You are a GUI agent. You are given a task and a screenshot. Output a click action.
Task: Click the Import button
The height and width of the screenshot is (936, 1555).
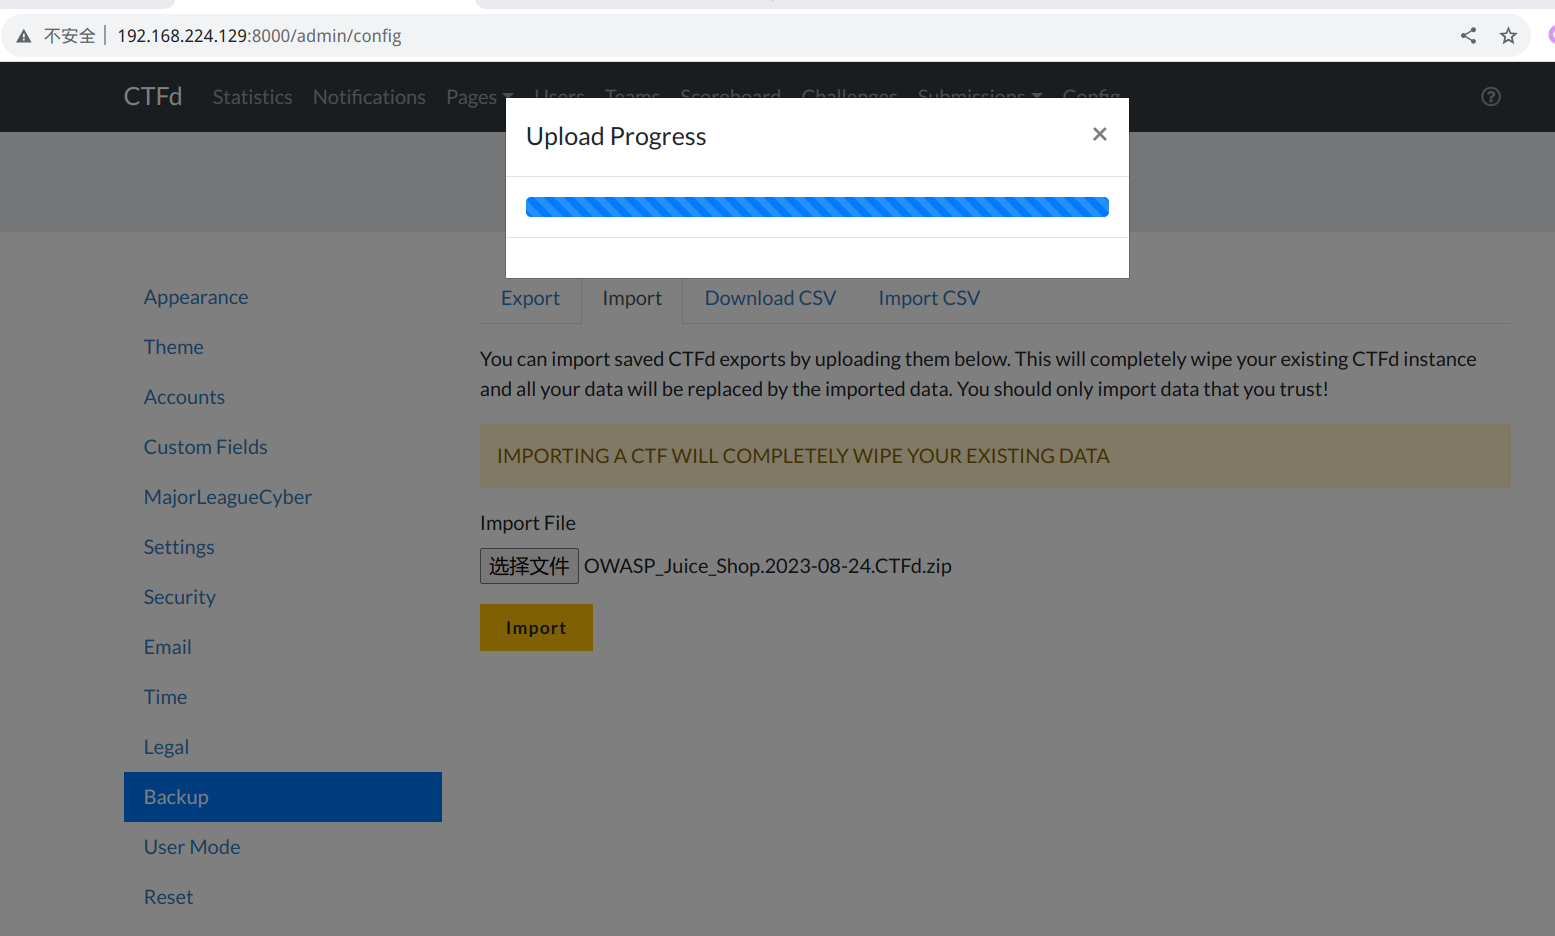[536, 627]
